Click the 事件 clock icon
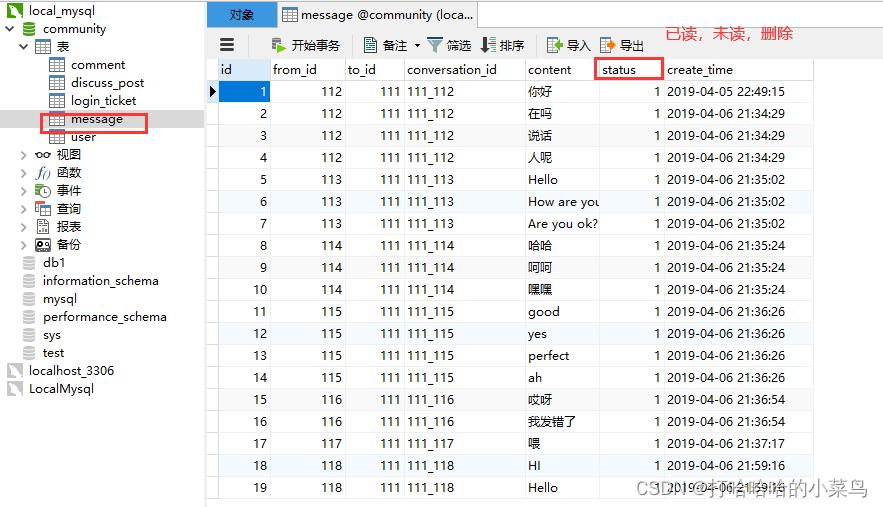 43,190
